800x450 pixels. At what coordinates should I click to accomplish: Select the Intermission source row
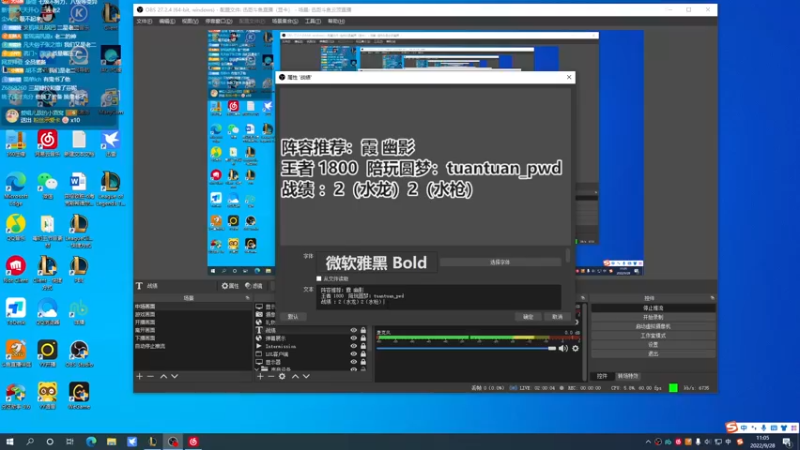click(311, 346)
